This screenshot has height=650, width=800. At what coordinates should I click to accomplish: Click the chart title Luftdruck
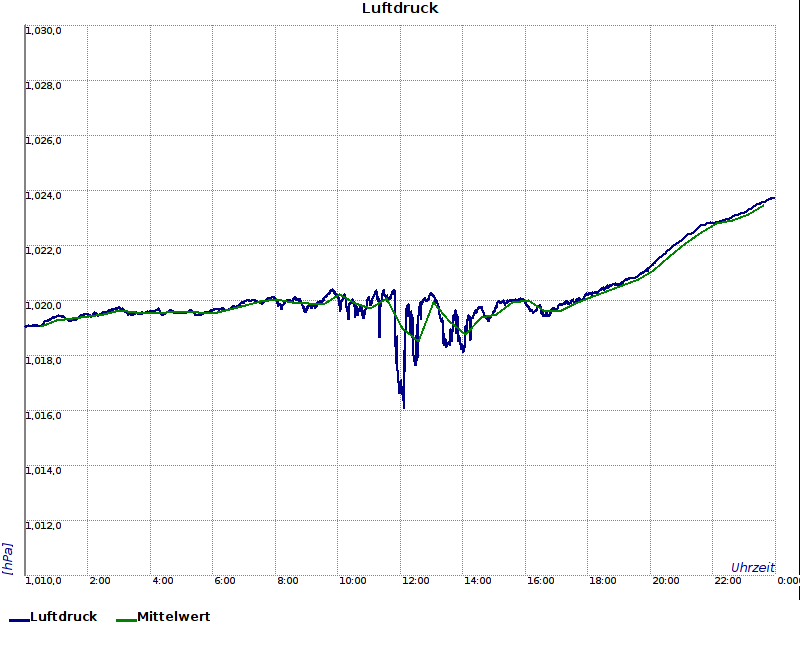400,8
